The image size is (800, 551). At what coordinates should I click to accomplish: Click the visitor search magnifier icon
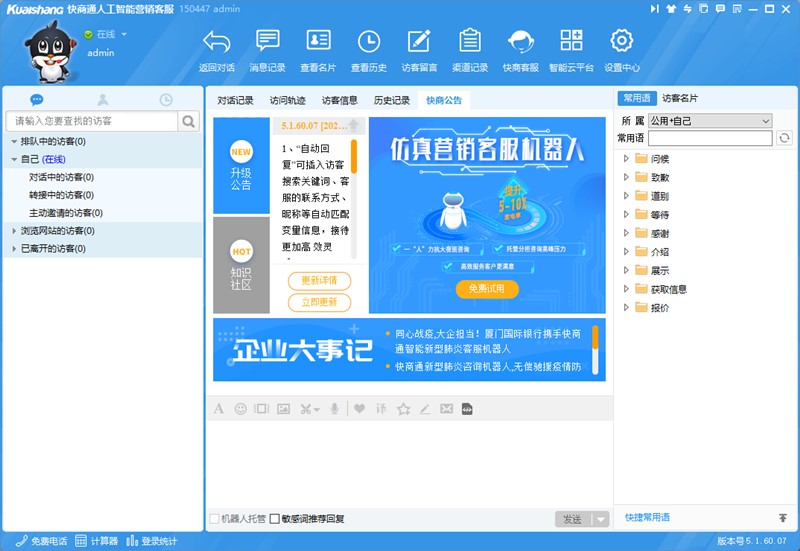(189, 121)
